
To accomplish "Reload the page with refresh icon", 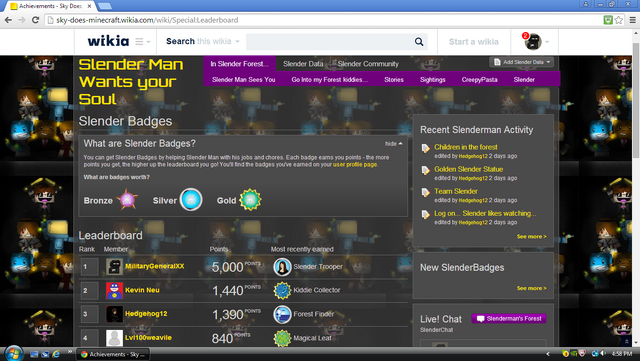I will [x=36, y=20].
